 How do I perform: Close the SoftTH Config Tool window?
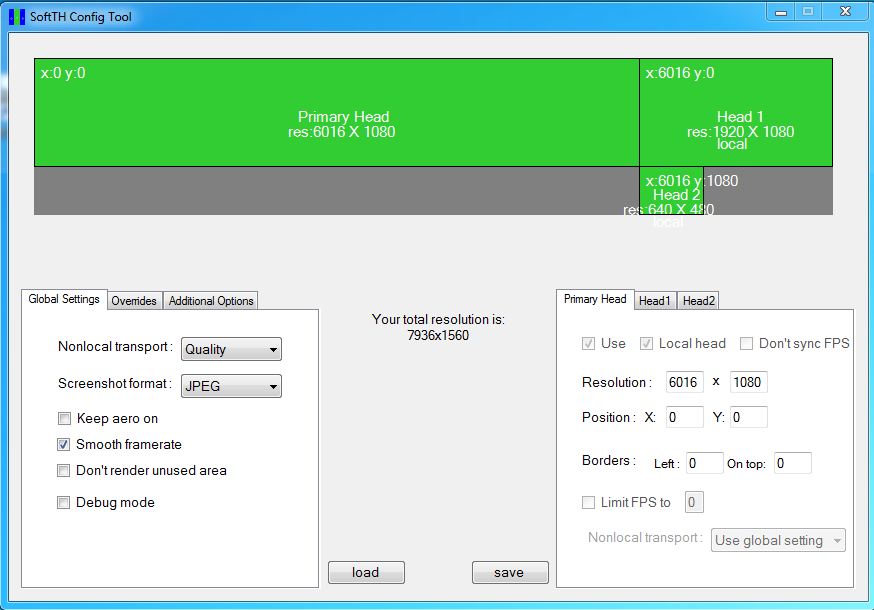(x=845, y=12)
